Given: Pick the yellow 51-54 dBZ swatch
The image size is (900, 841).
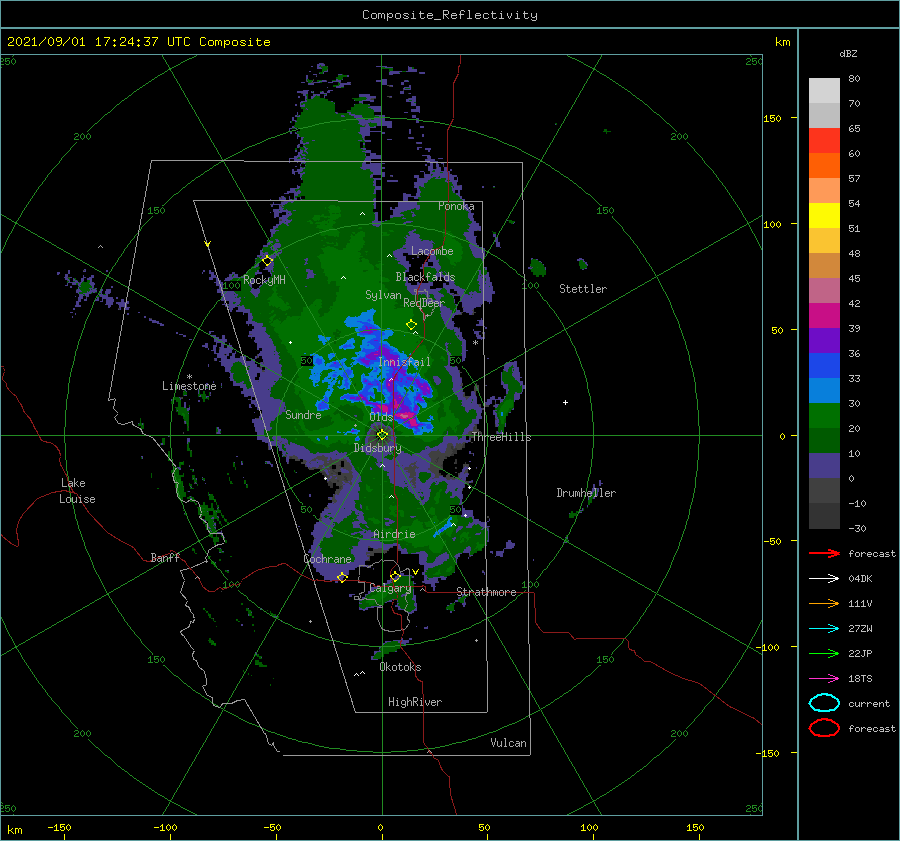Looking at the screenshot, I should tap(824, 216).
